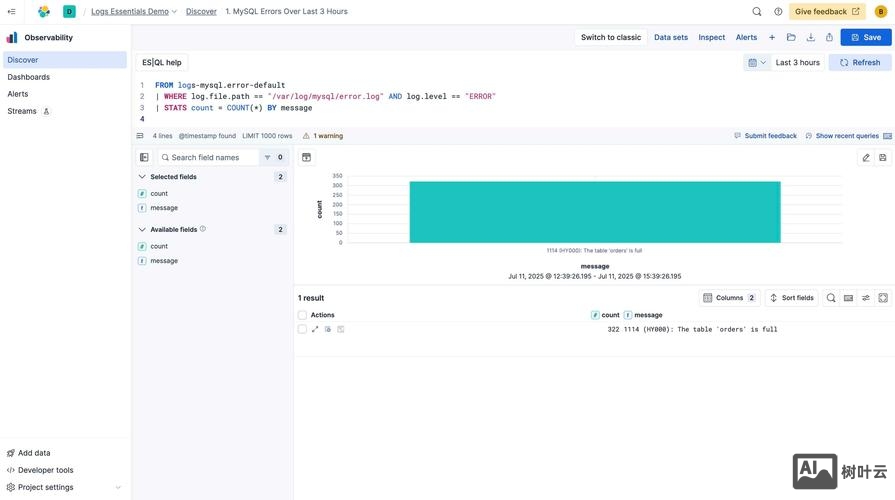Viewport: 895px width, 500px height.
Task: Click the 1 warning indicator
Action: pos(323,136)
